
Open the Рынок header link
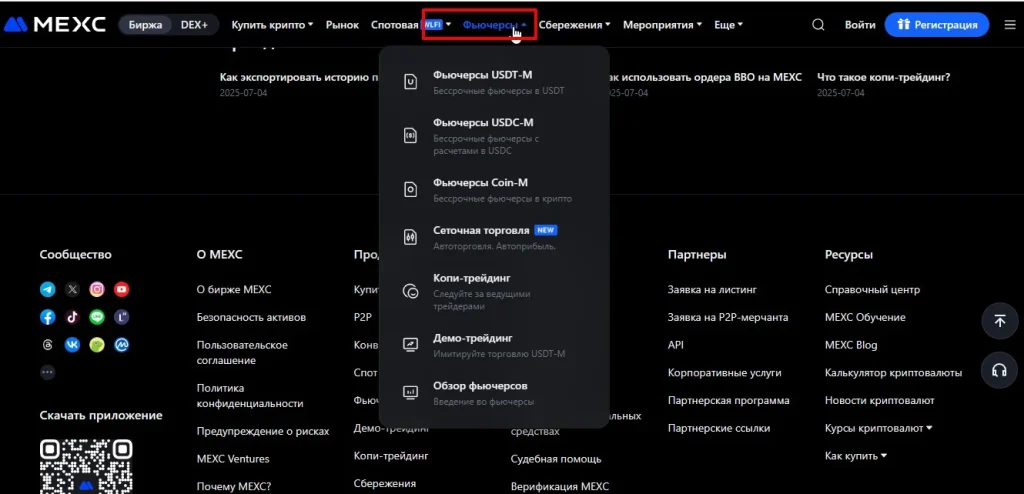click(342, 25)
